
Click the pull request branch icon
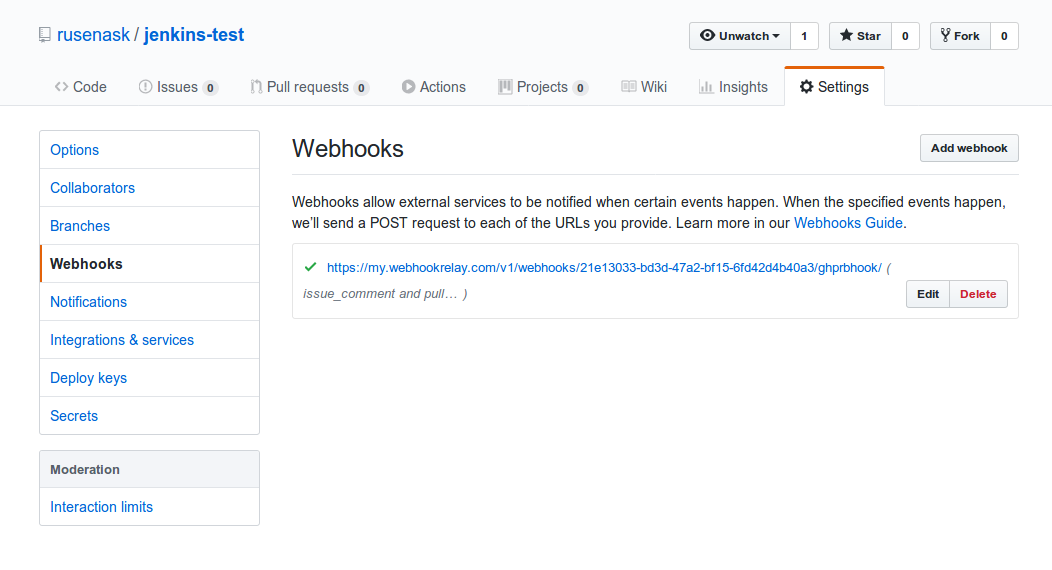click(x=256, y=87)
